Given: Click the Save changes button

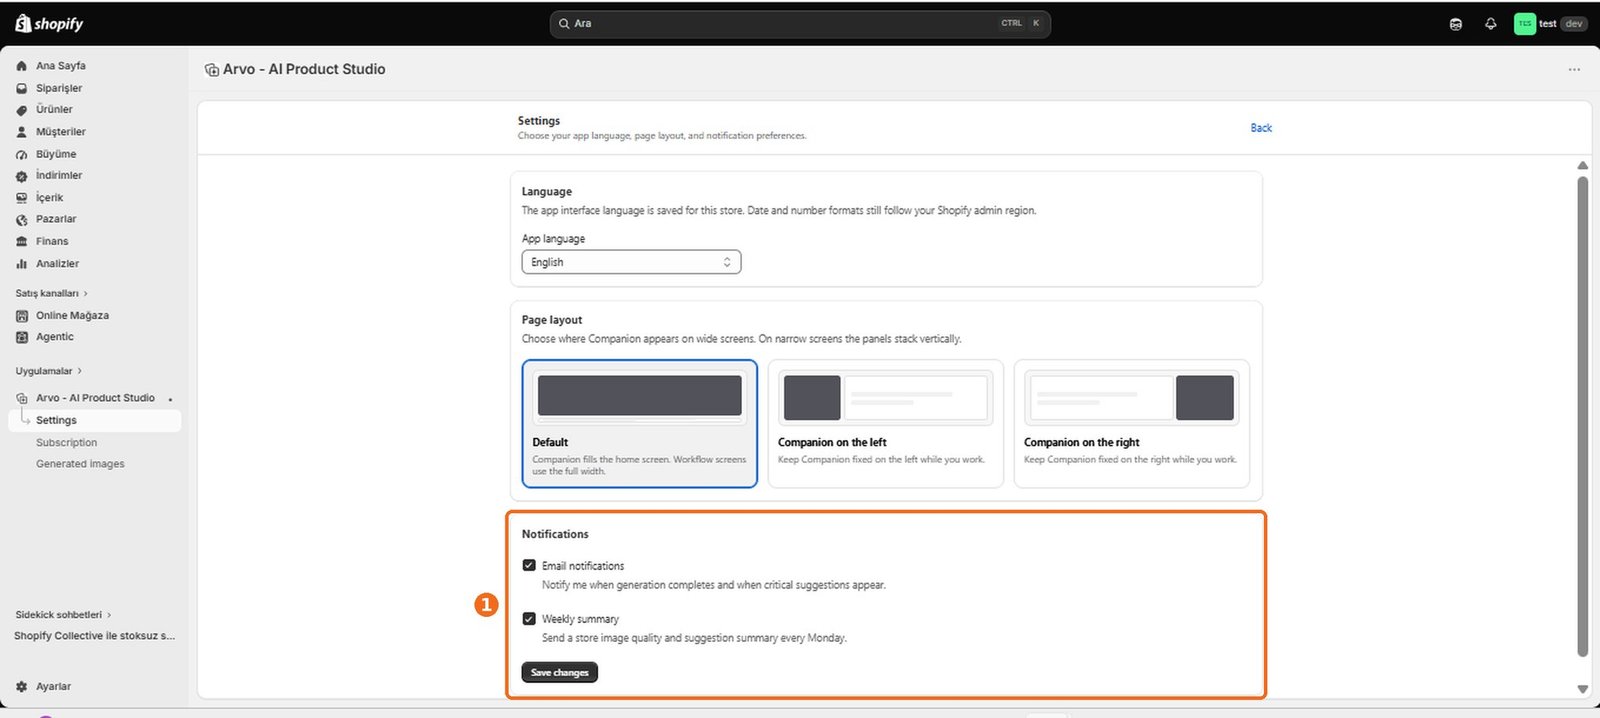Looking at the screenshot, I should (559, 672).
